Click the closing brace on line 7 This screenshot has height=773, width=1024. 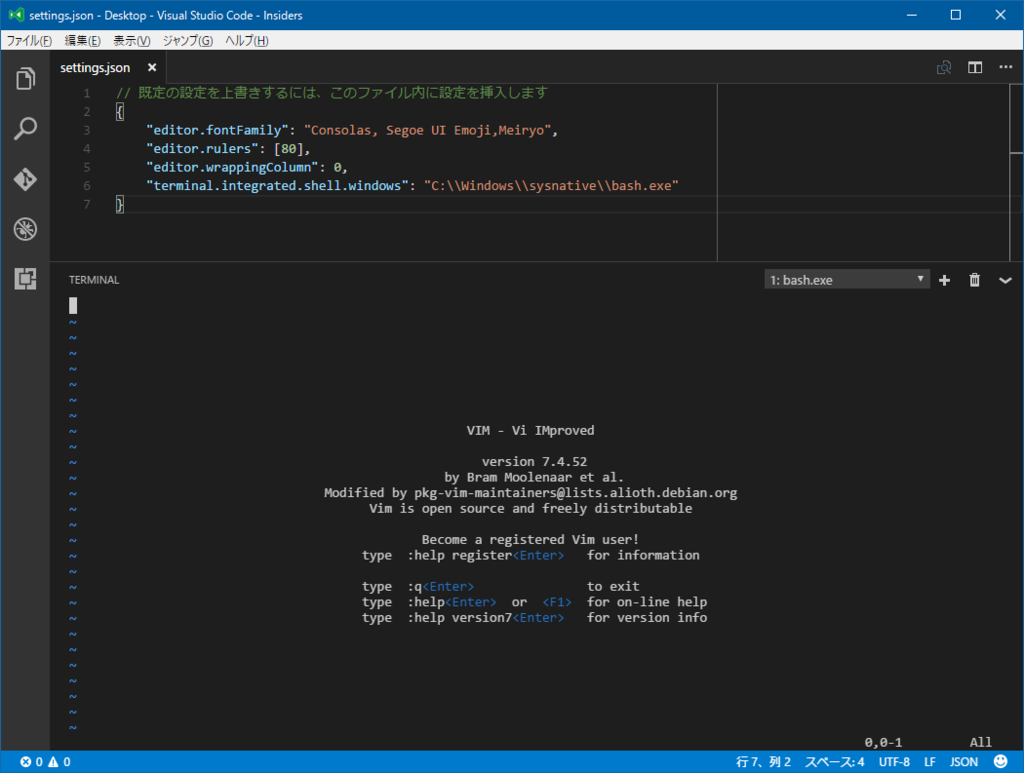(x=120, y=204)
